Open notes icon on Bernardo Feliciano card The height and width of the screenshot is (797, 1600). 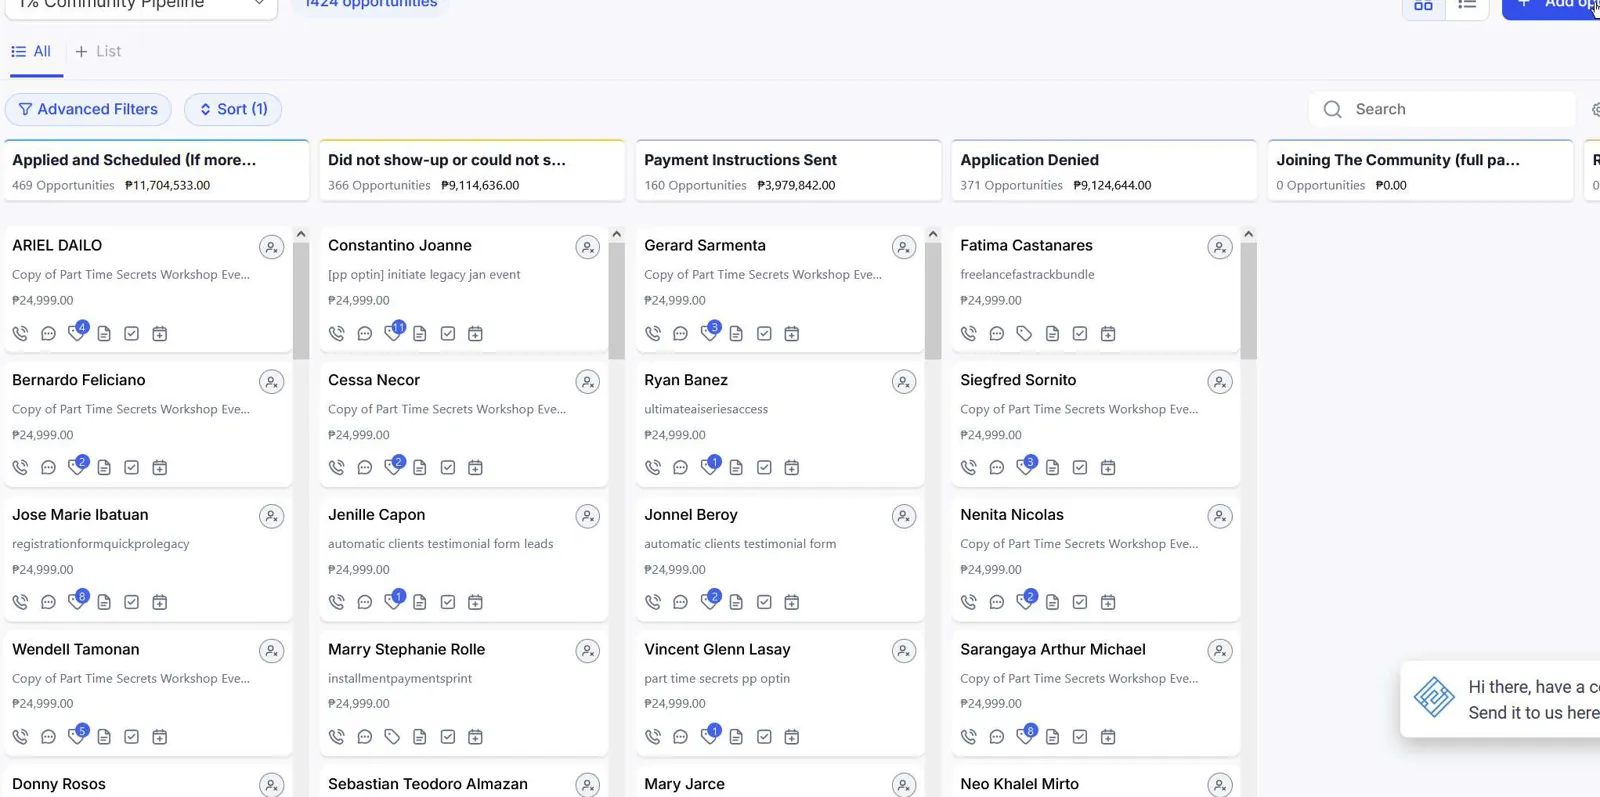(104, 468)
